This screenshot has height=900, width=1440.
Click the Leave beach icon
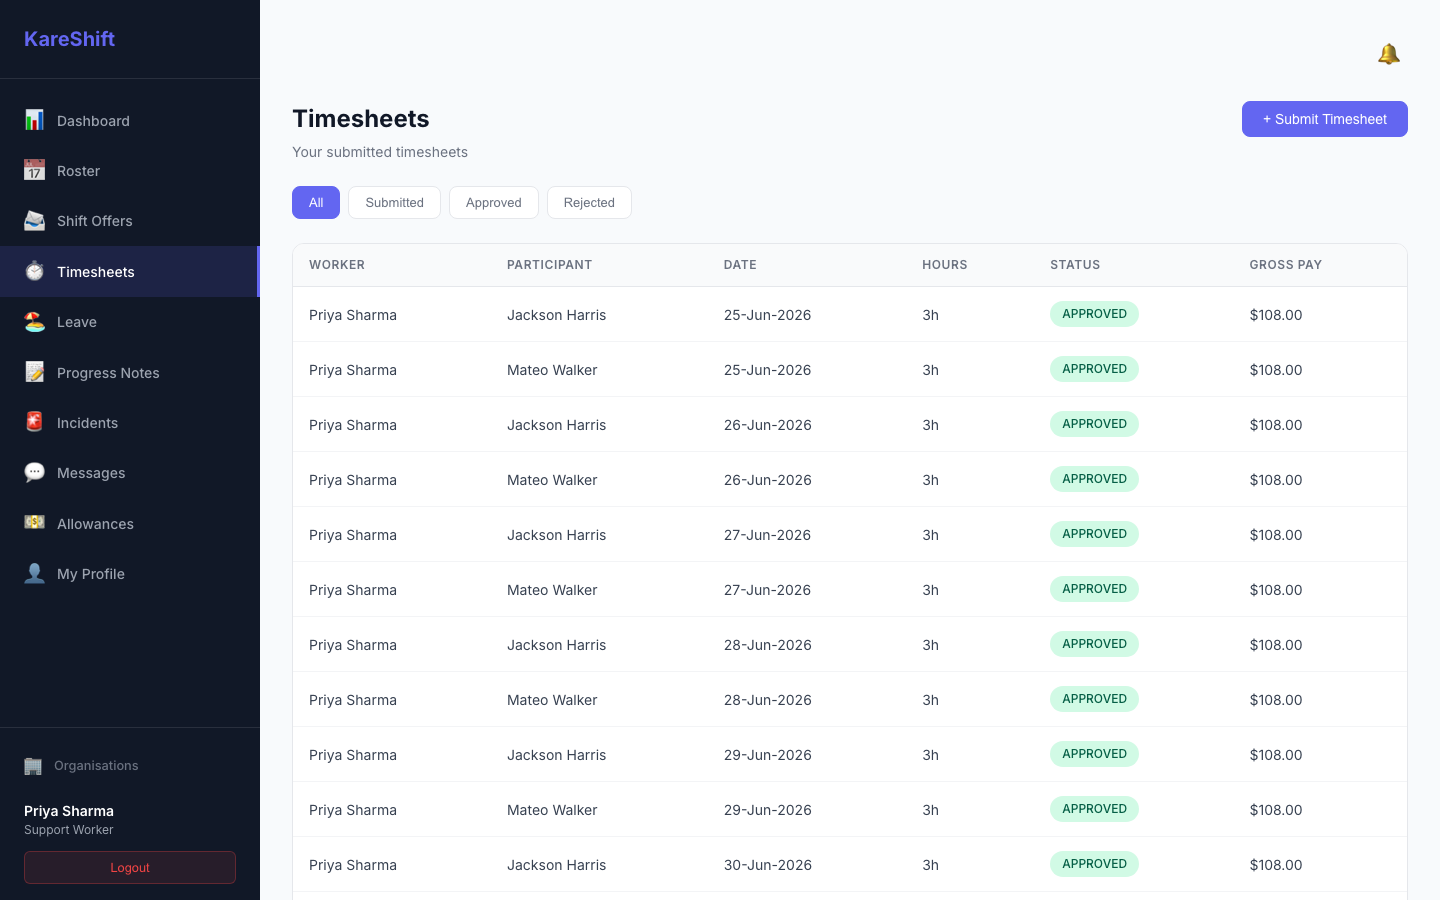click(34, 321)
